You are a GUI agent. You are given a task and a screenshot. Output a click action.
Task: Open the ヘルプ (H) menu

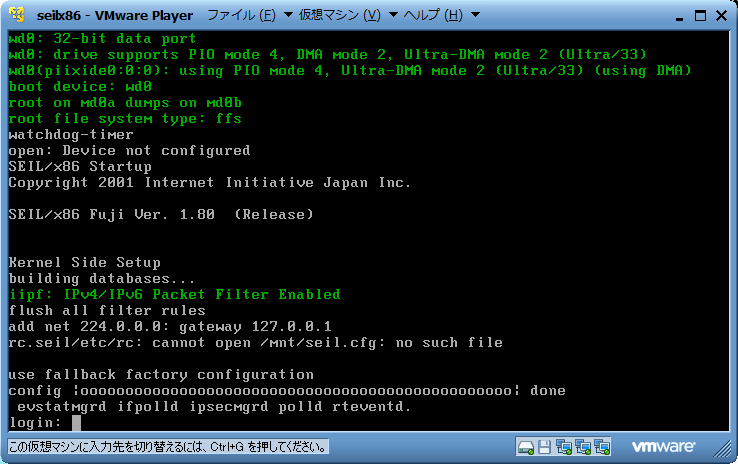(x=433, y=15)
